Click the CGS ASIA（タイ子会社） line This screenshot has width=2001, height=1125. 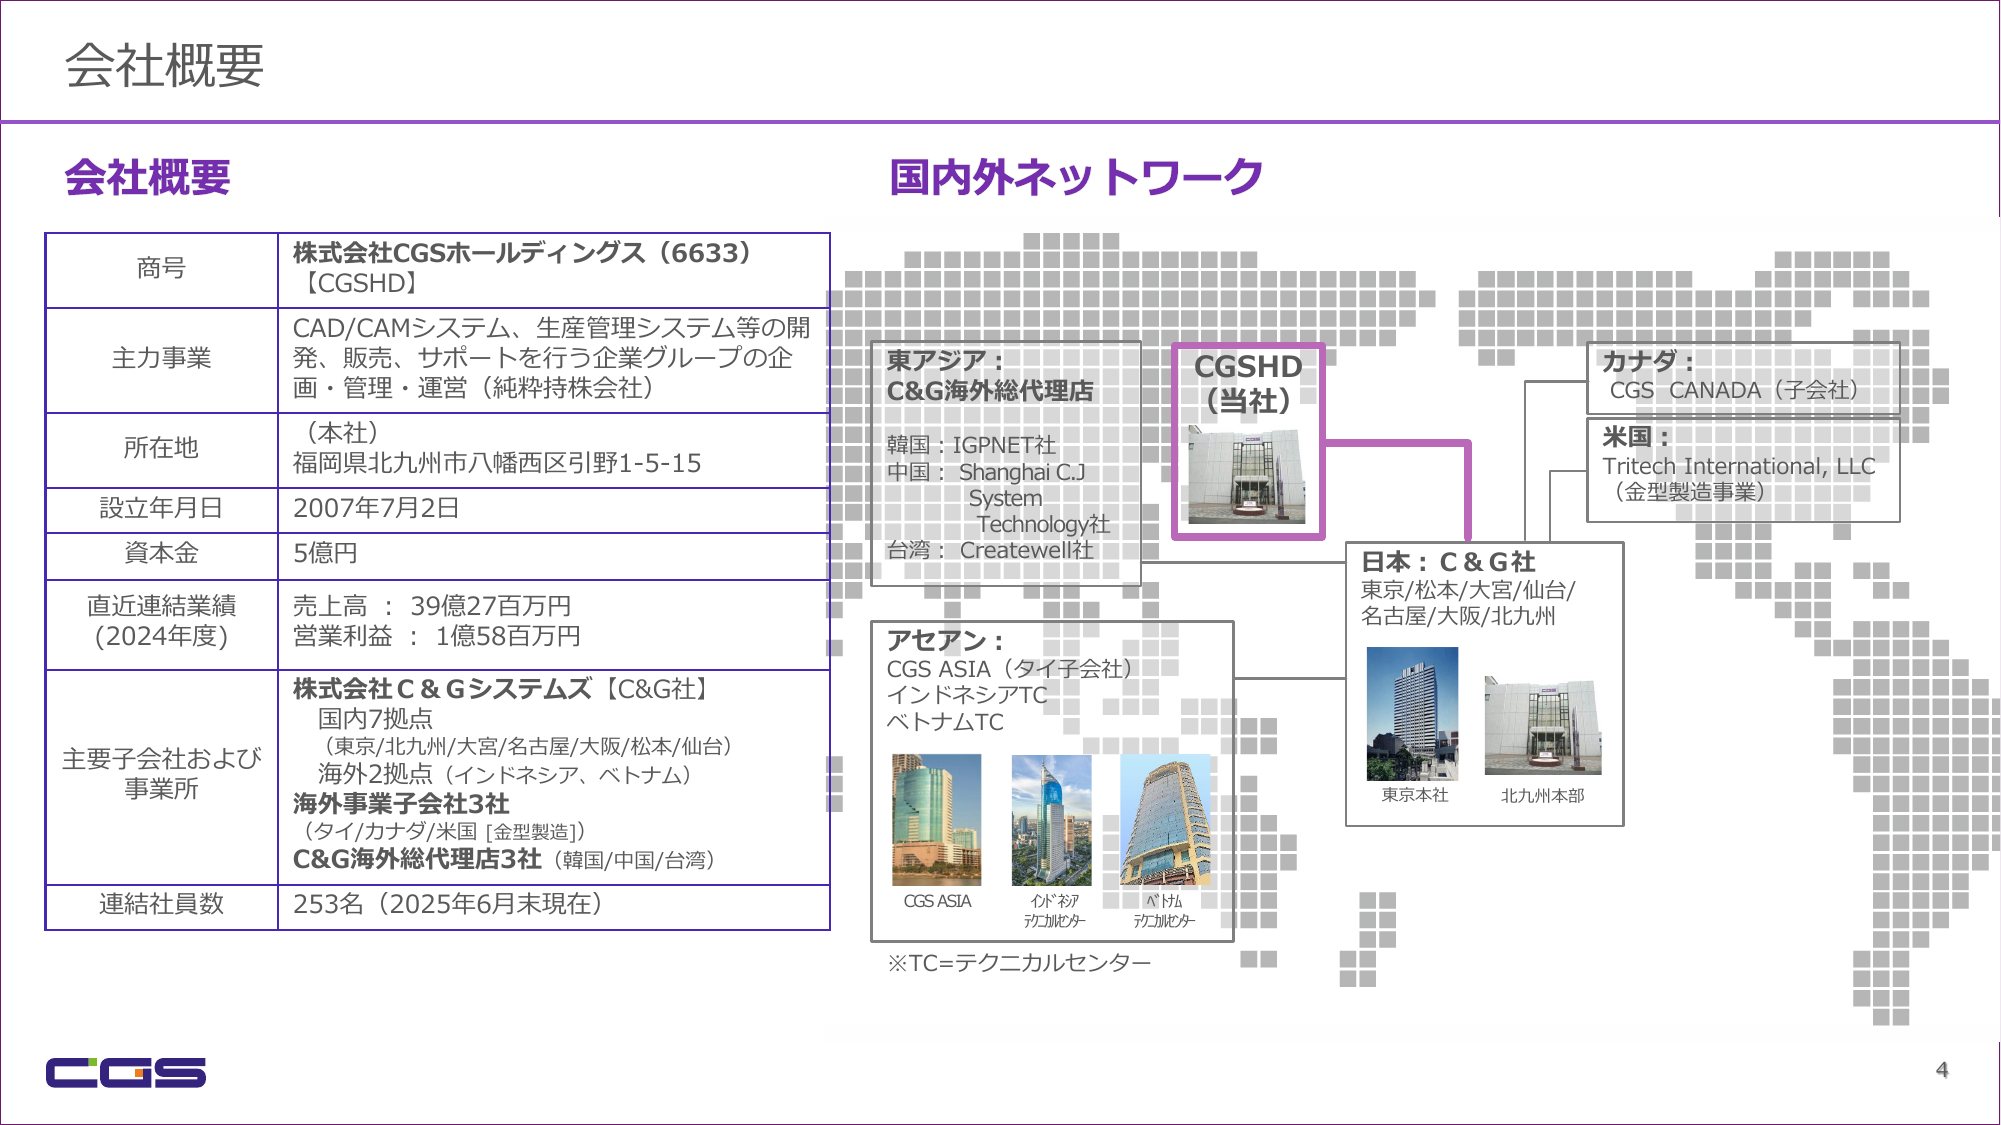click(x=1010, y=669)
